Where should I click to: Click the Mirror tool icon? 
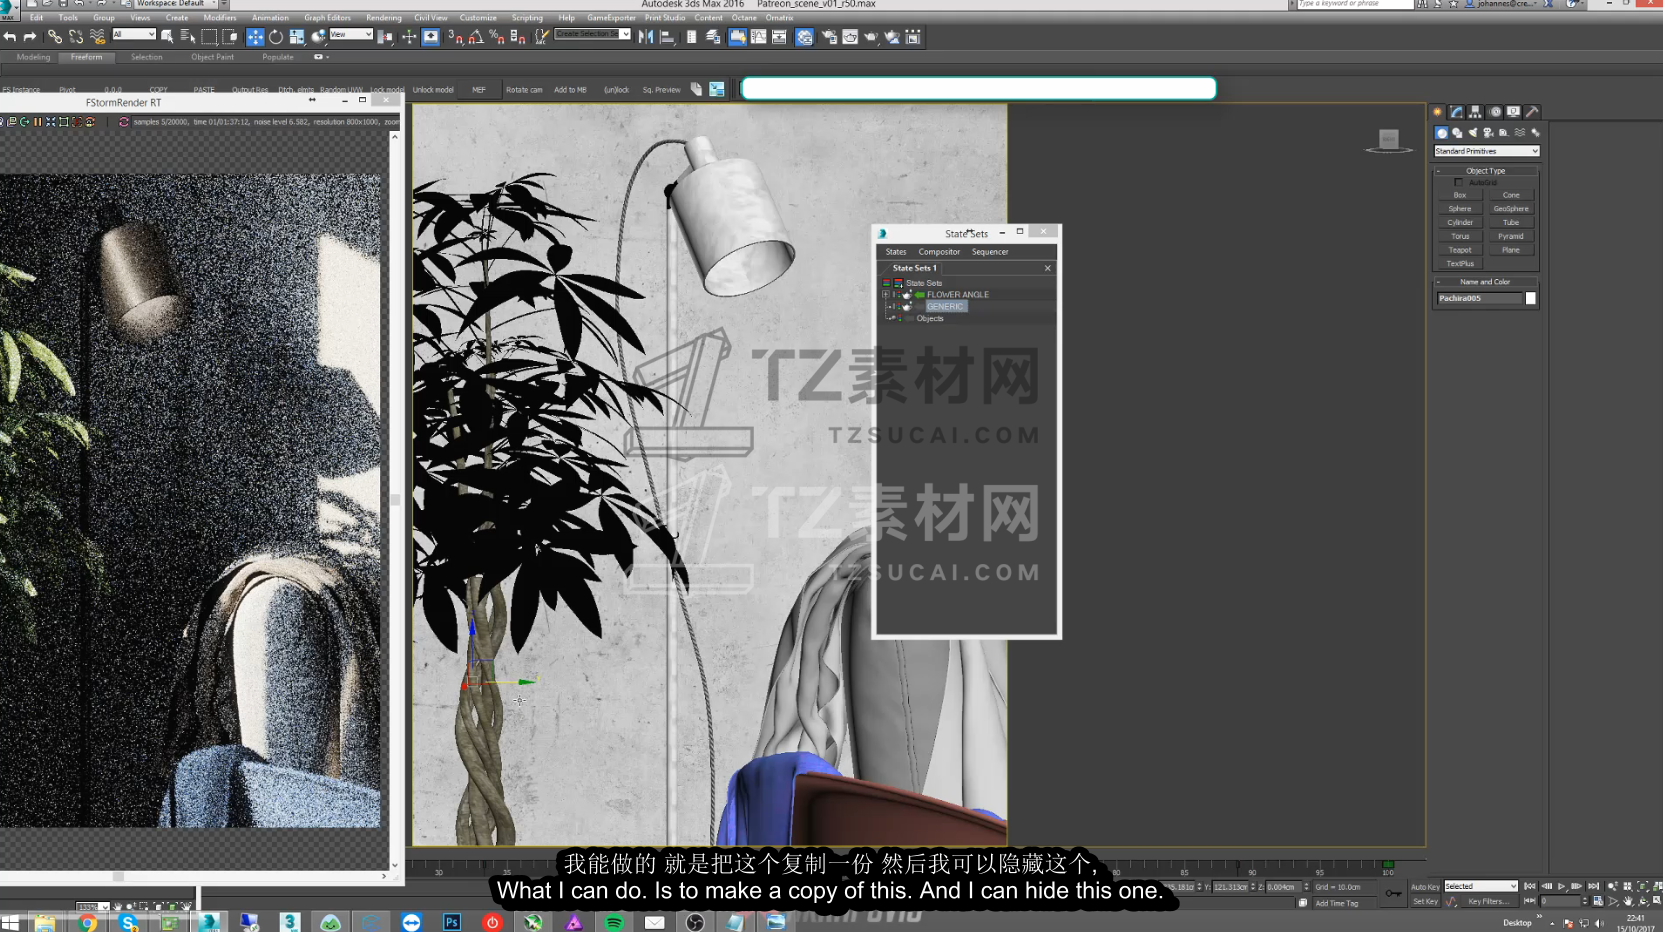[646, 37]
